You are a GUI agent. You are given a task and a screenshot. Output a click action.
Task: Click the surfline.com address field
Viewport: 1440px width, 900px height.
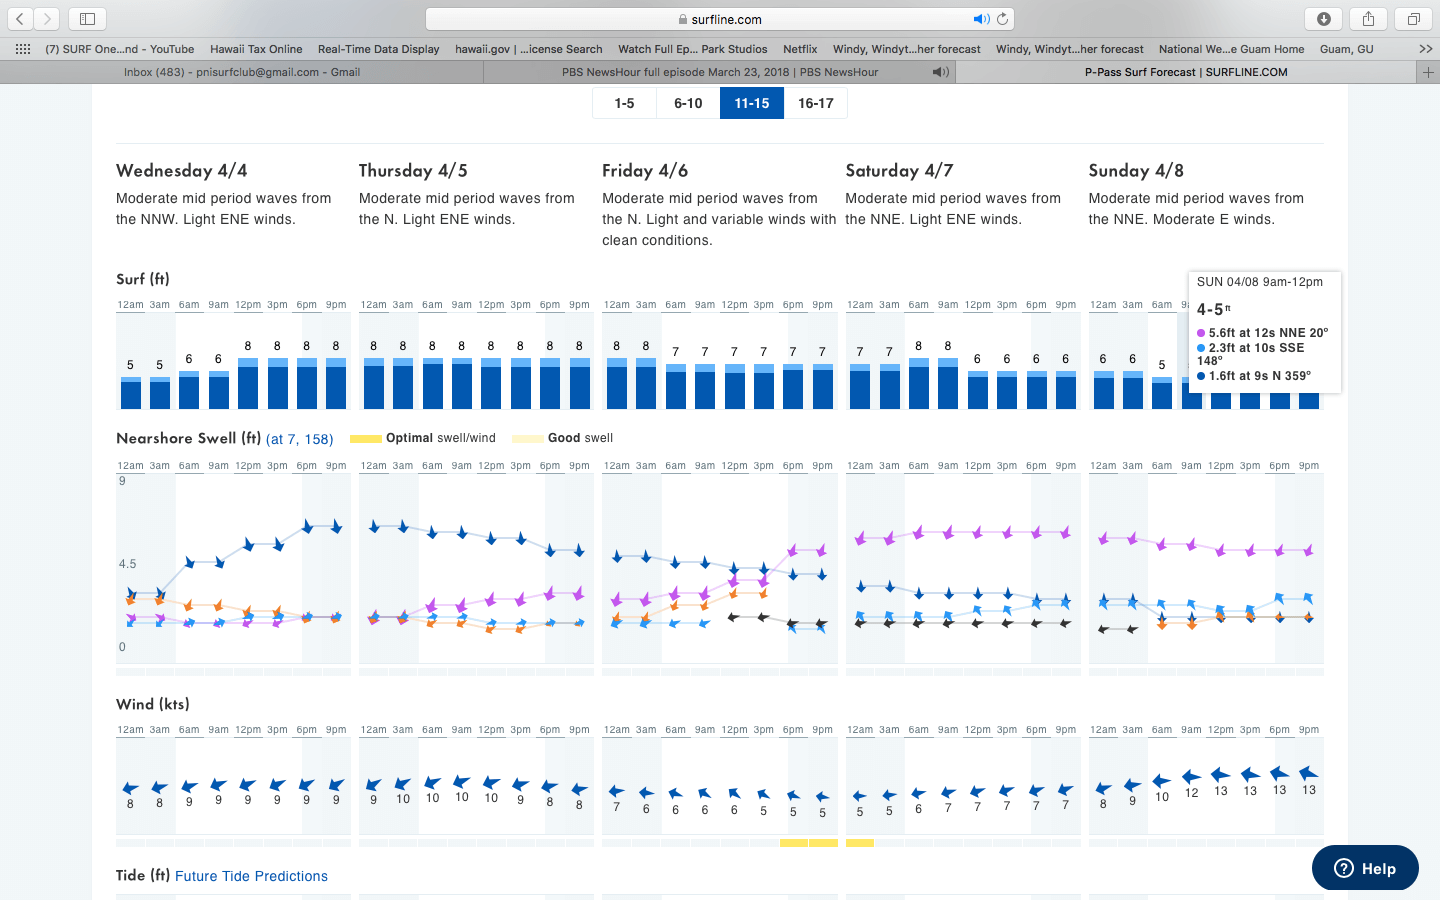click(720, 19)
